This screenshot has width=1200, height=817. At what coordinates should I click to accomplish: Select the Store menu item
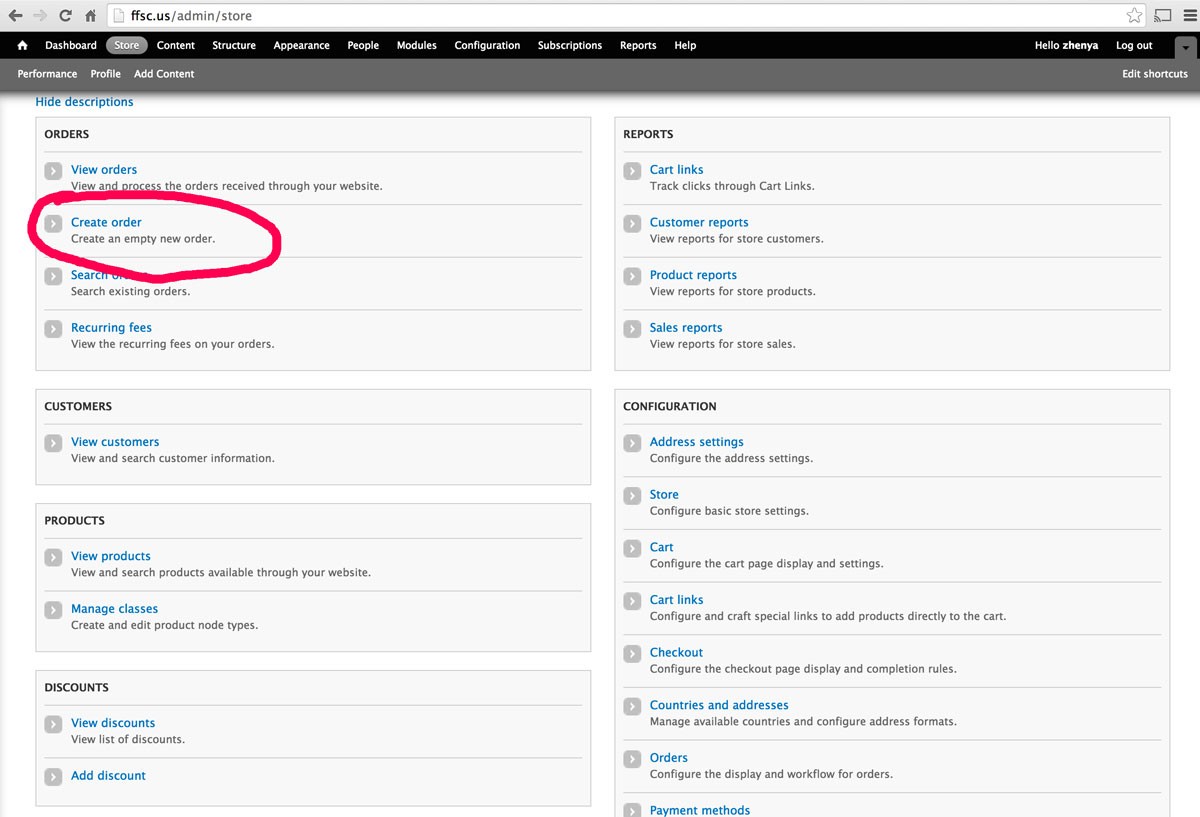pyautogui.click(x=127, y=45)
